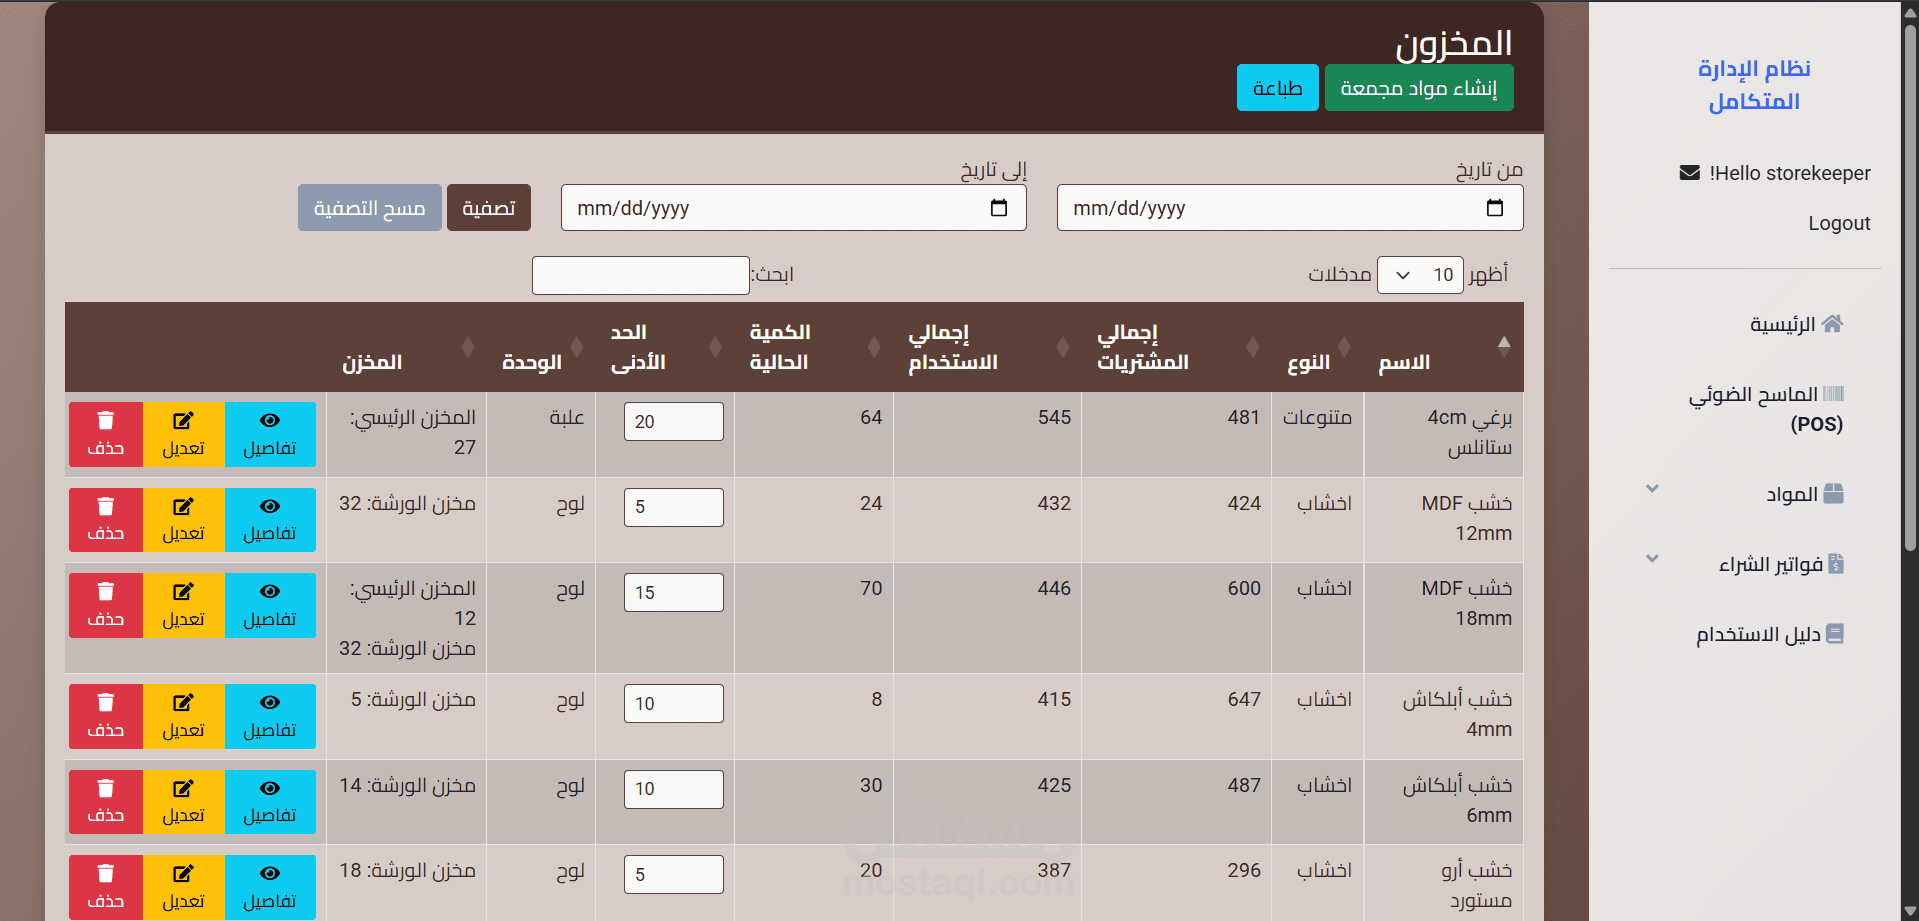Click Hello storekeeper text
Image resolution: width=1919 pixels, height=921 pixels.
click(x=1790, y=173)
